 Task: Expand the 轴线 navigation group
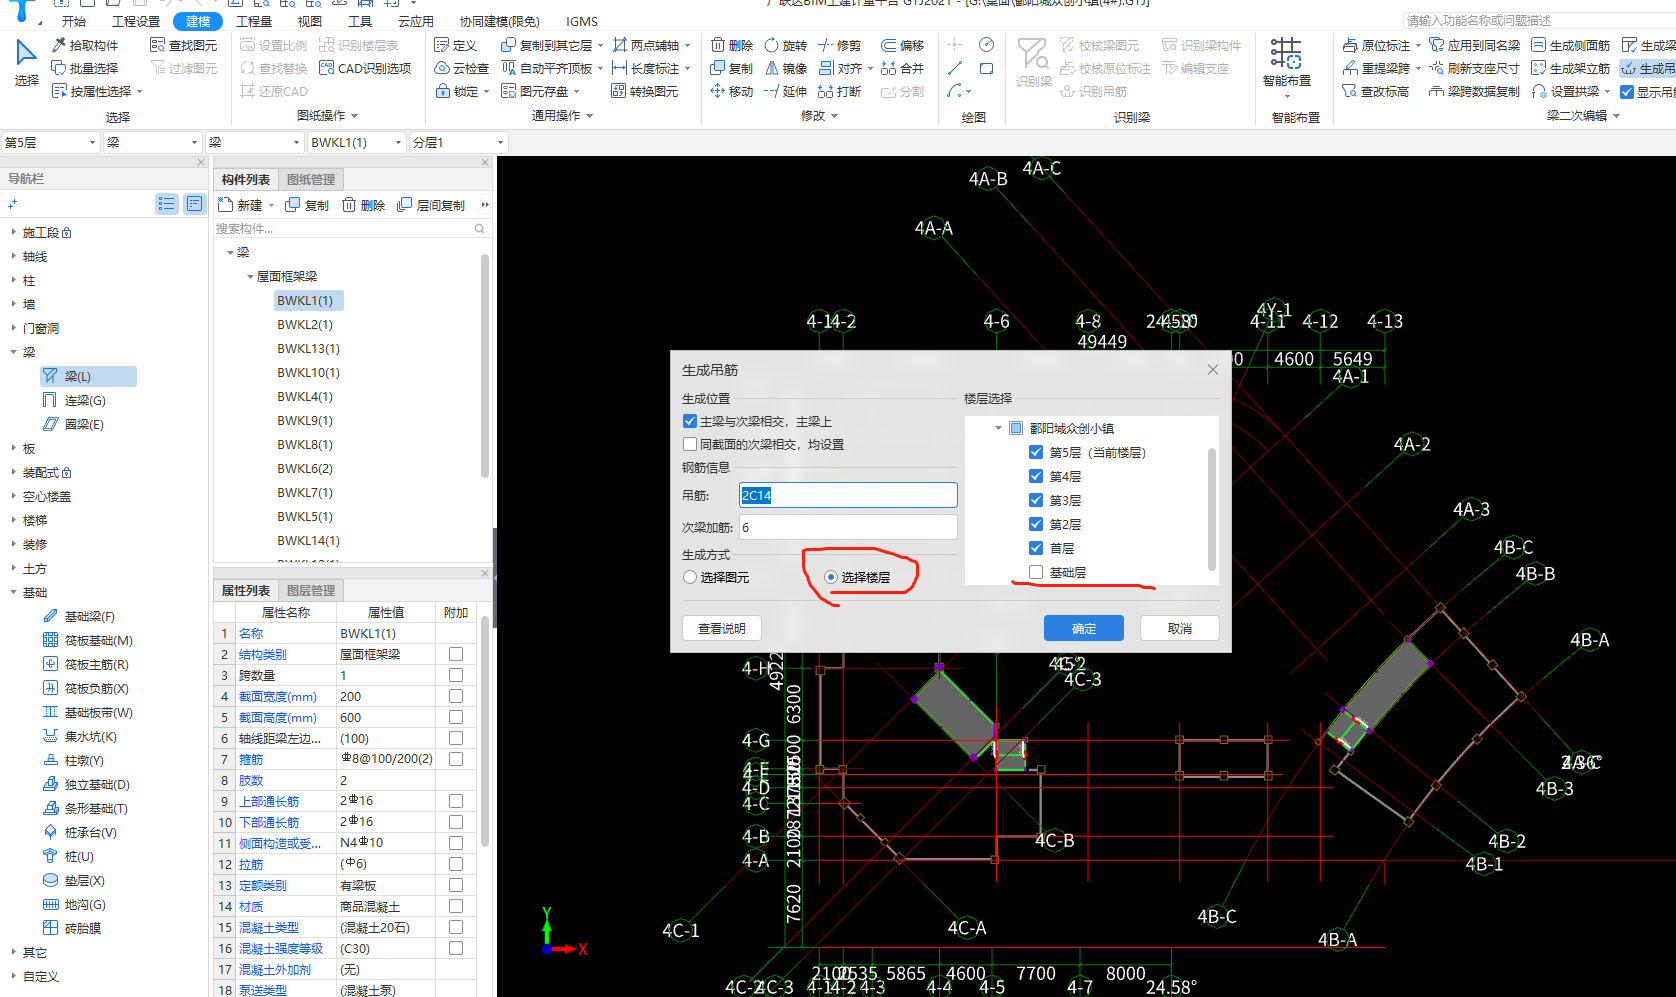coord(13,256)
